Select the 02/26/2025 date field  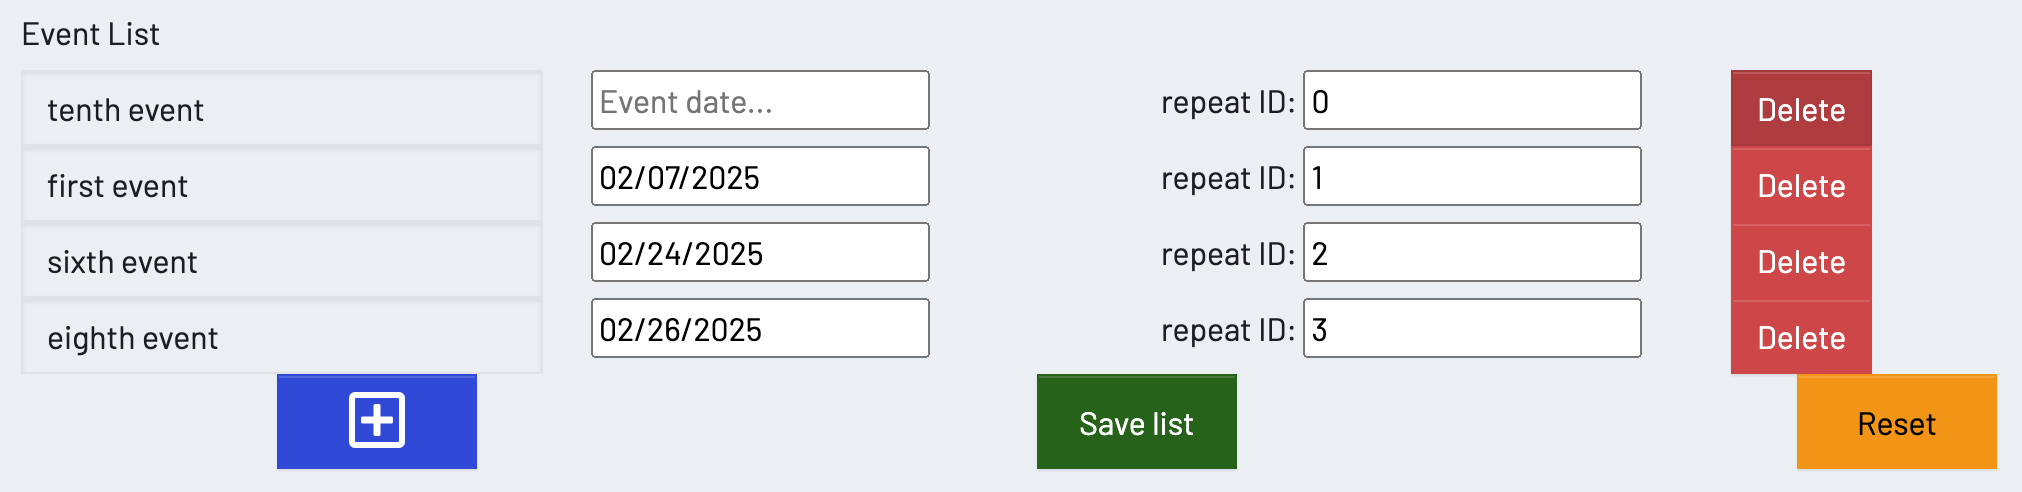pyautogui.click(x=760, y=329)
